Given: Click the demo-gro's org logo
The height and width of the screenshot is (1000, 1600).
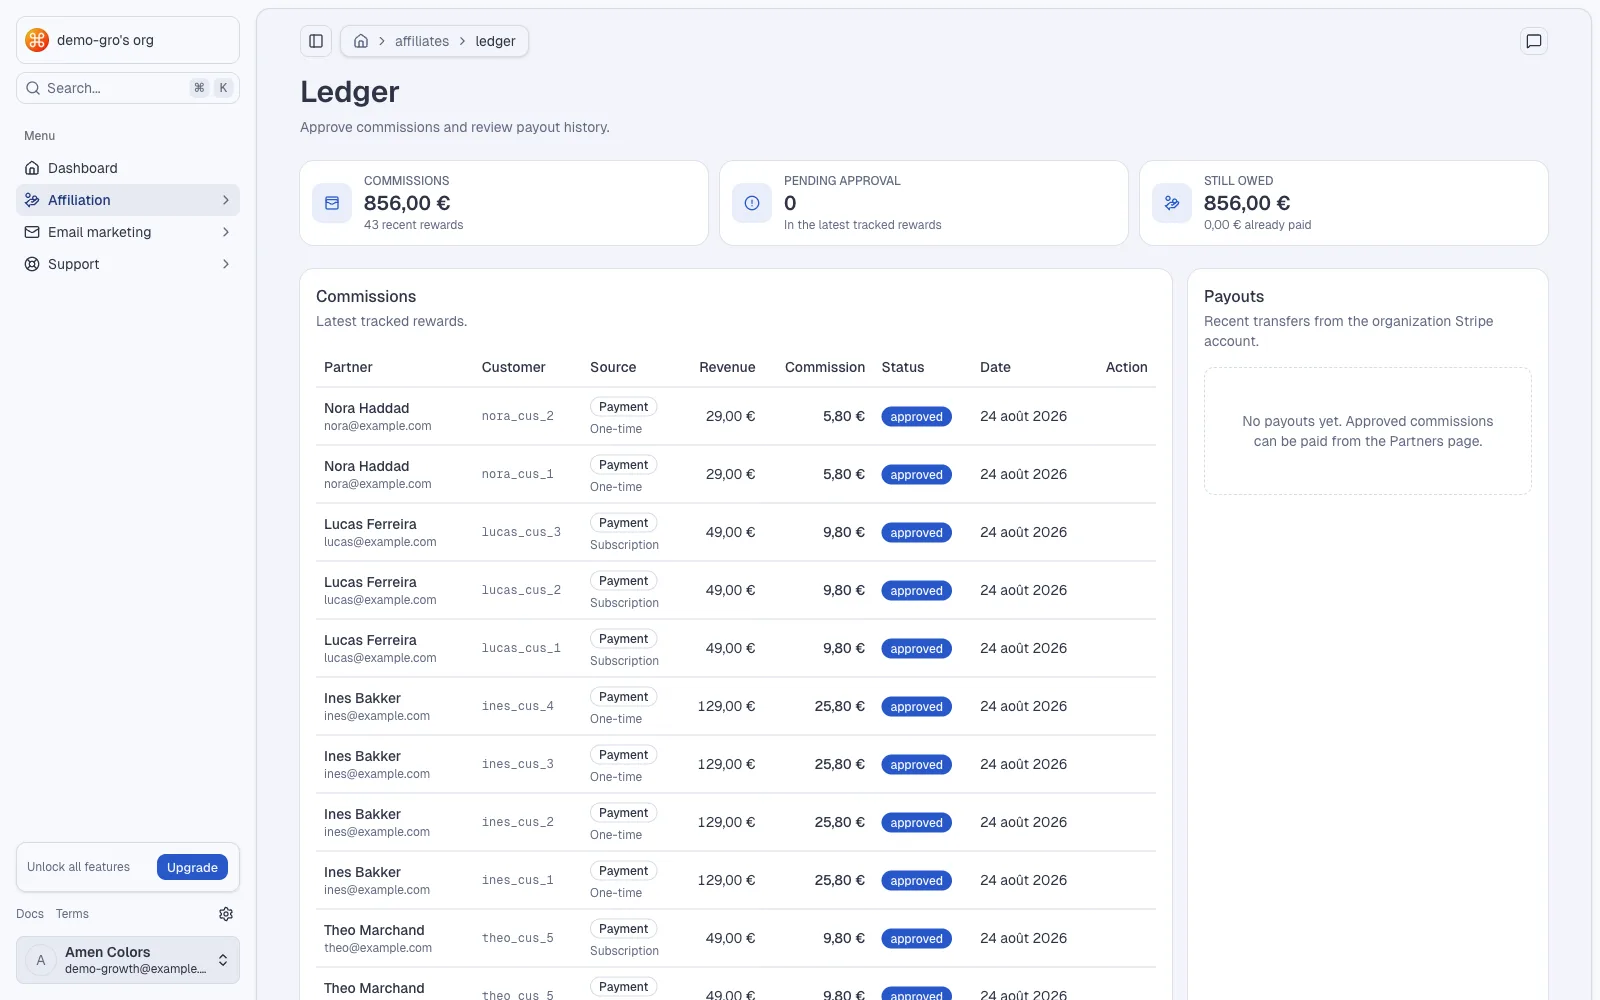Looking at the screenshot, I should 37,40.
